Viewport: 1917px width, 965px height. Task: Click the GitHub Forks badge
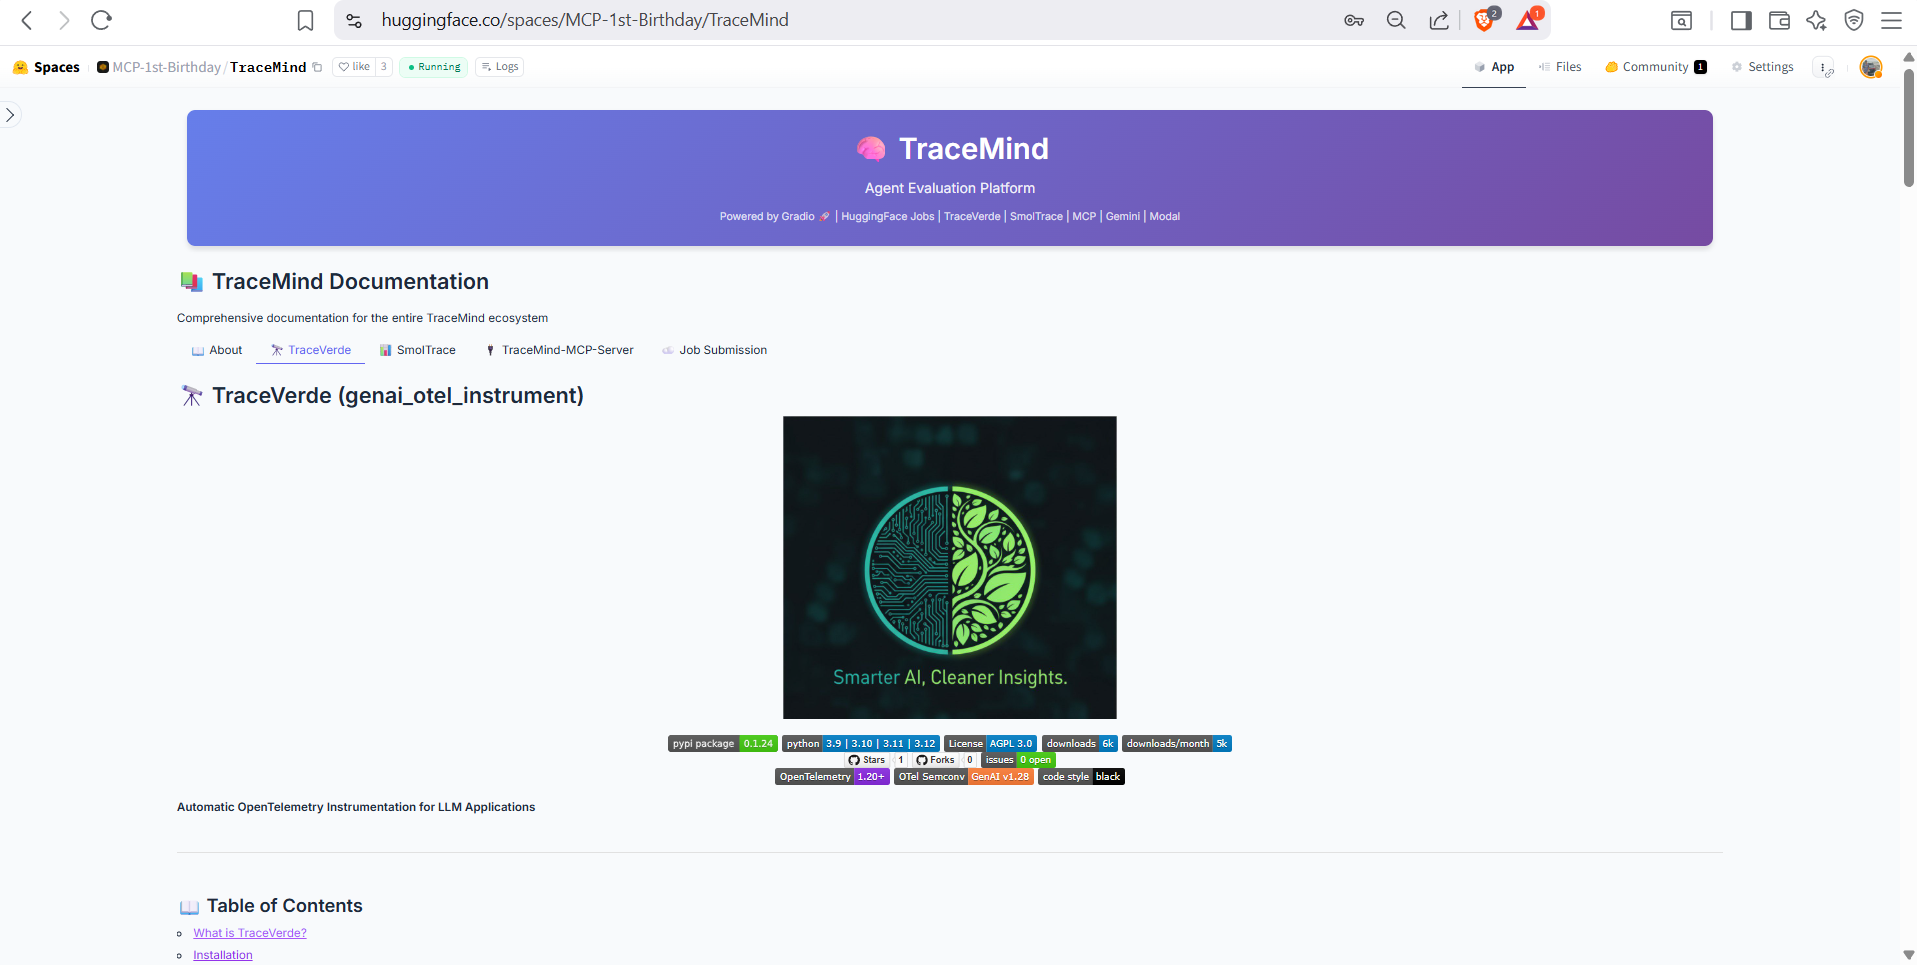[x=945, y=760]
